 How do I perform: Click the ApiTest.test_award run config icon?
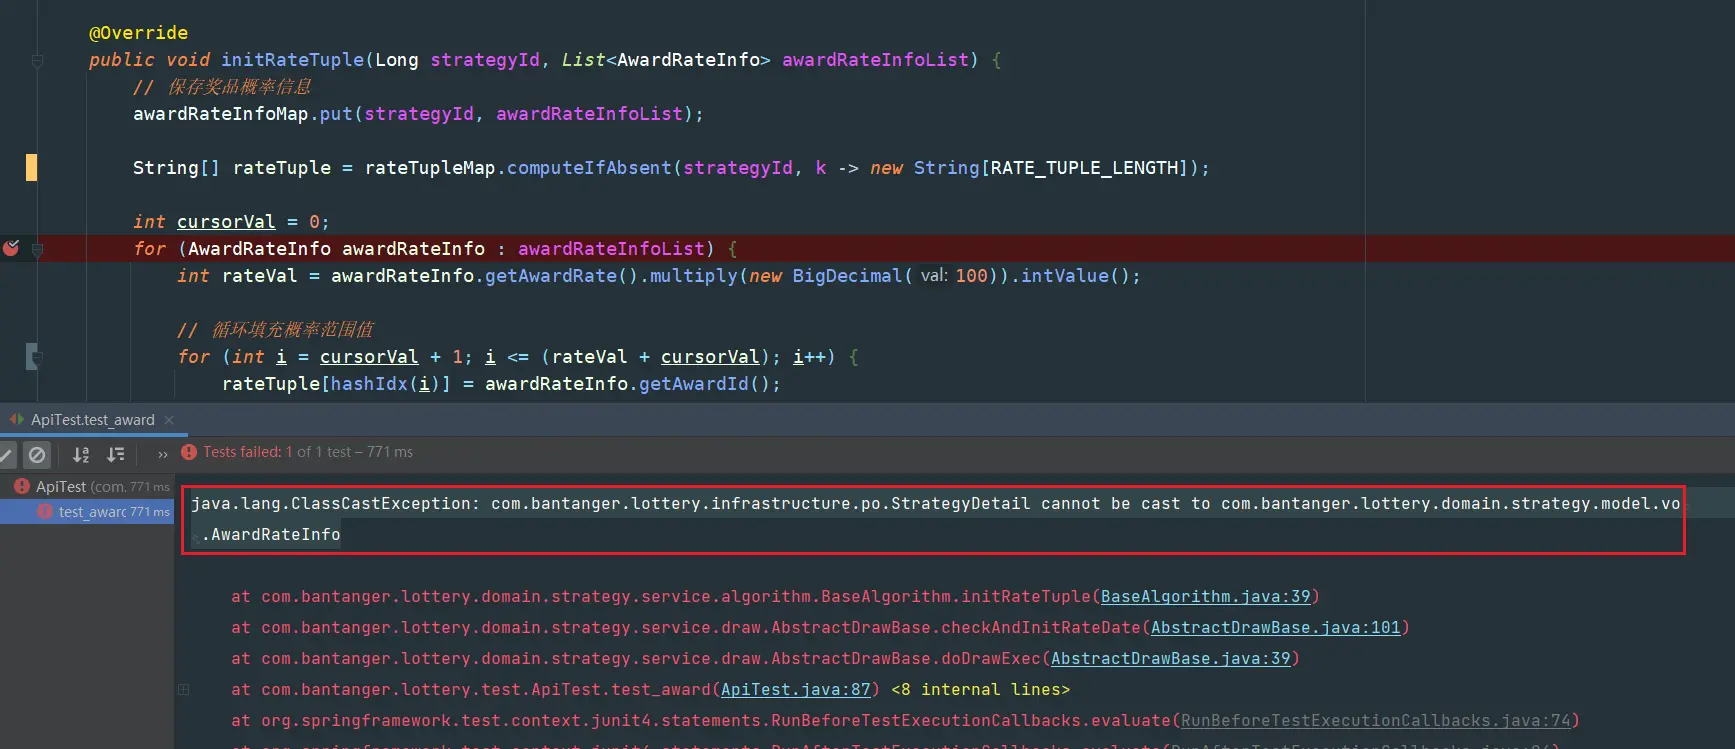(x=17, y=420)
